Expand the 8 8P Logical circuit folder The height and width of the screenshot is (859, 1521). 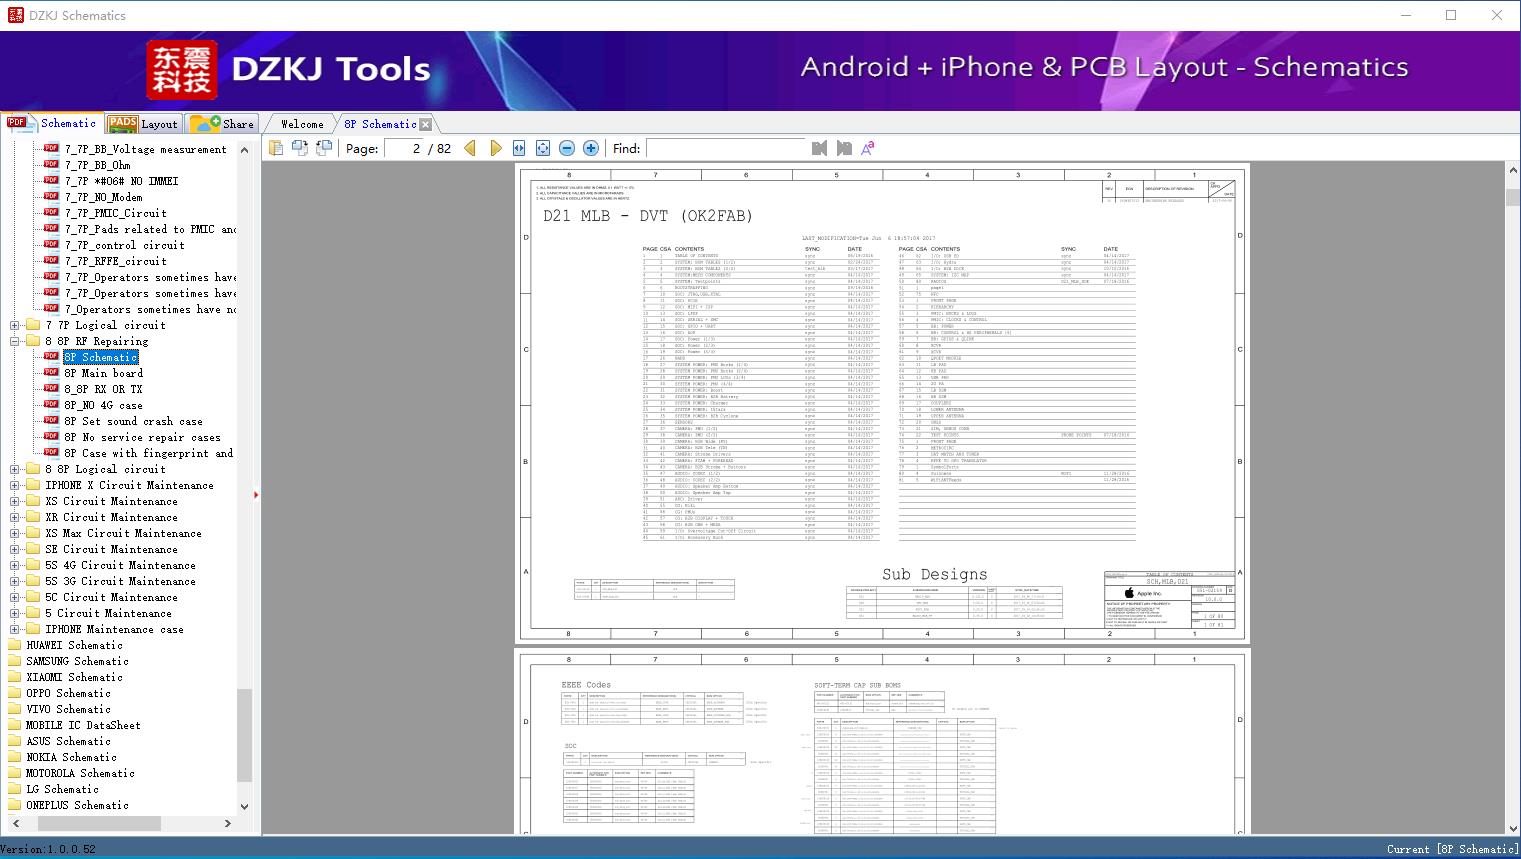click(15, 469)
